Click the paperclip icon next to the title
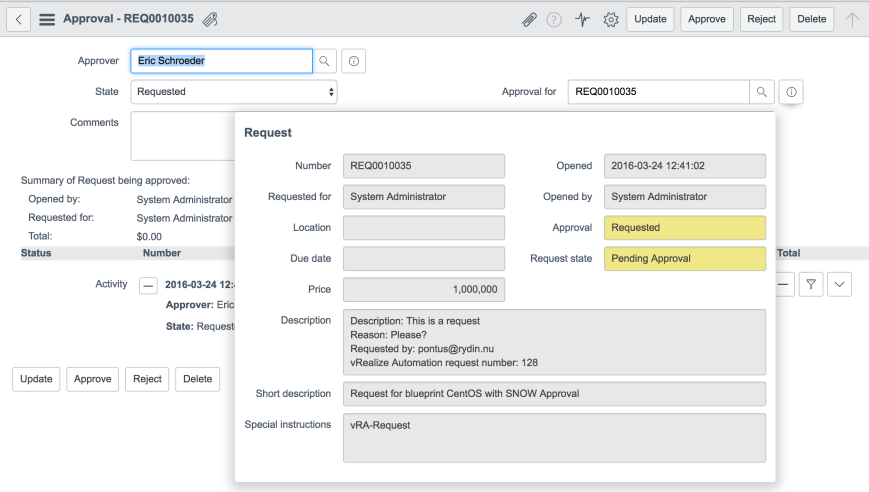Screen dimensions: 869x492 (210, 19)
